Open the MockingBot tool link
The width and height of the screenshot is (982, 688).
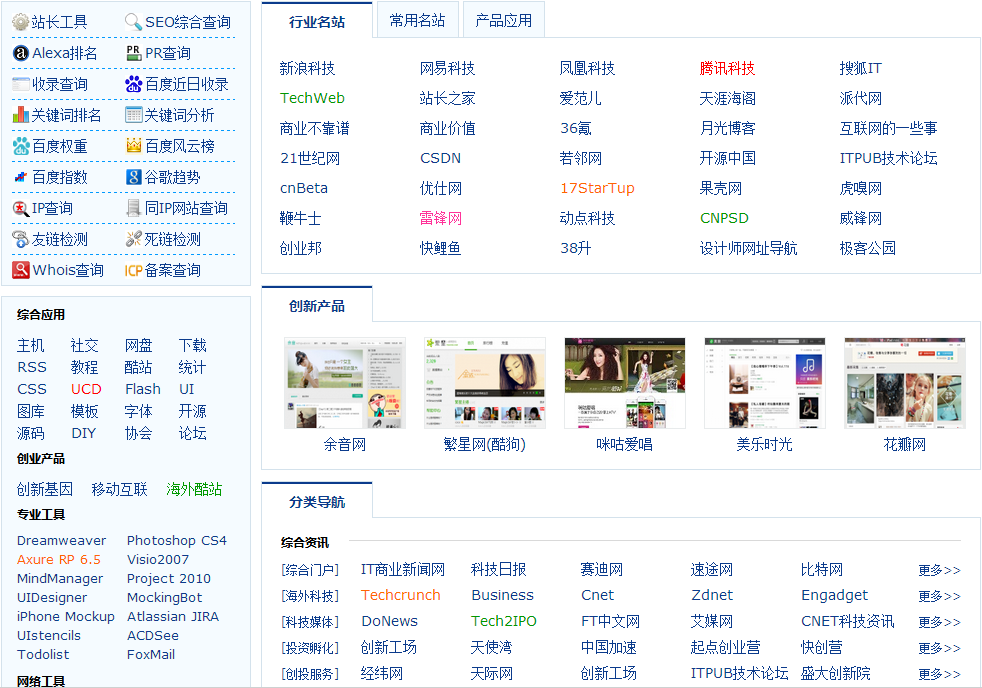165,598
